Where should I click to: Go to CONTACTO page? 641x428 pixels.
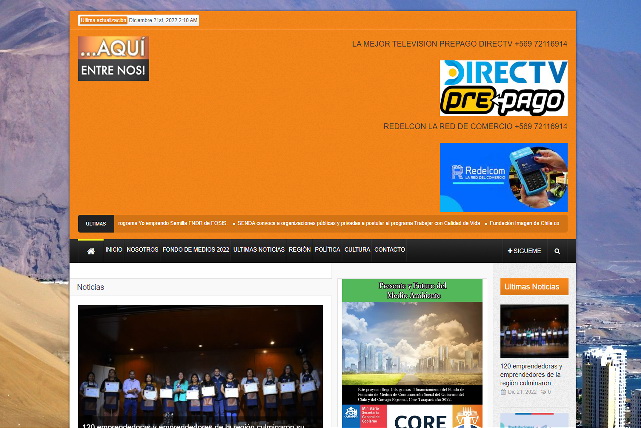pos(390,250)
